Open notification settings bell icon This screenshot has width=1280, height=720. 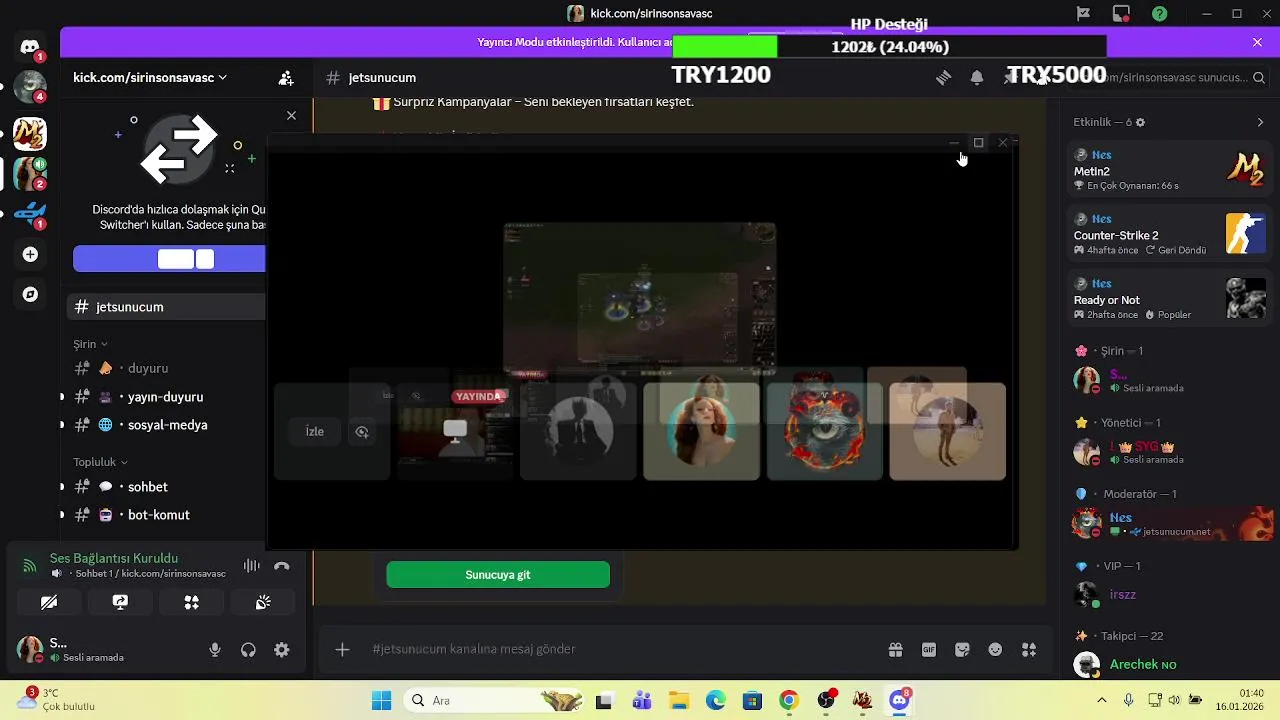[x=977, y=77]
